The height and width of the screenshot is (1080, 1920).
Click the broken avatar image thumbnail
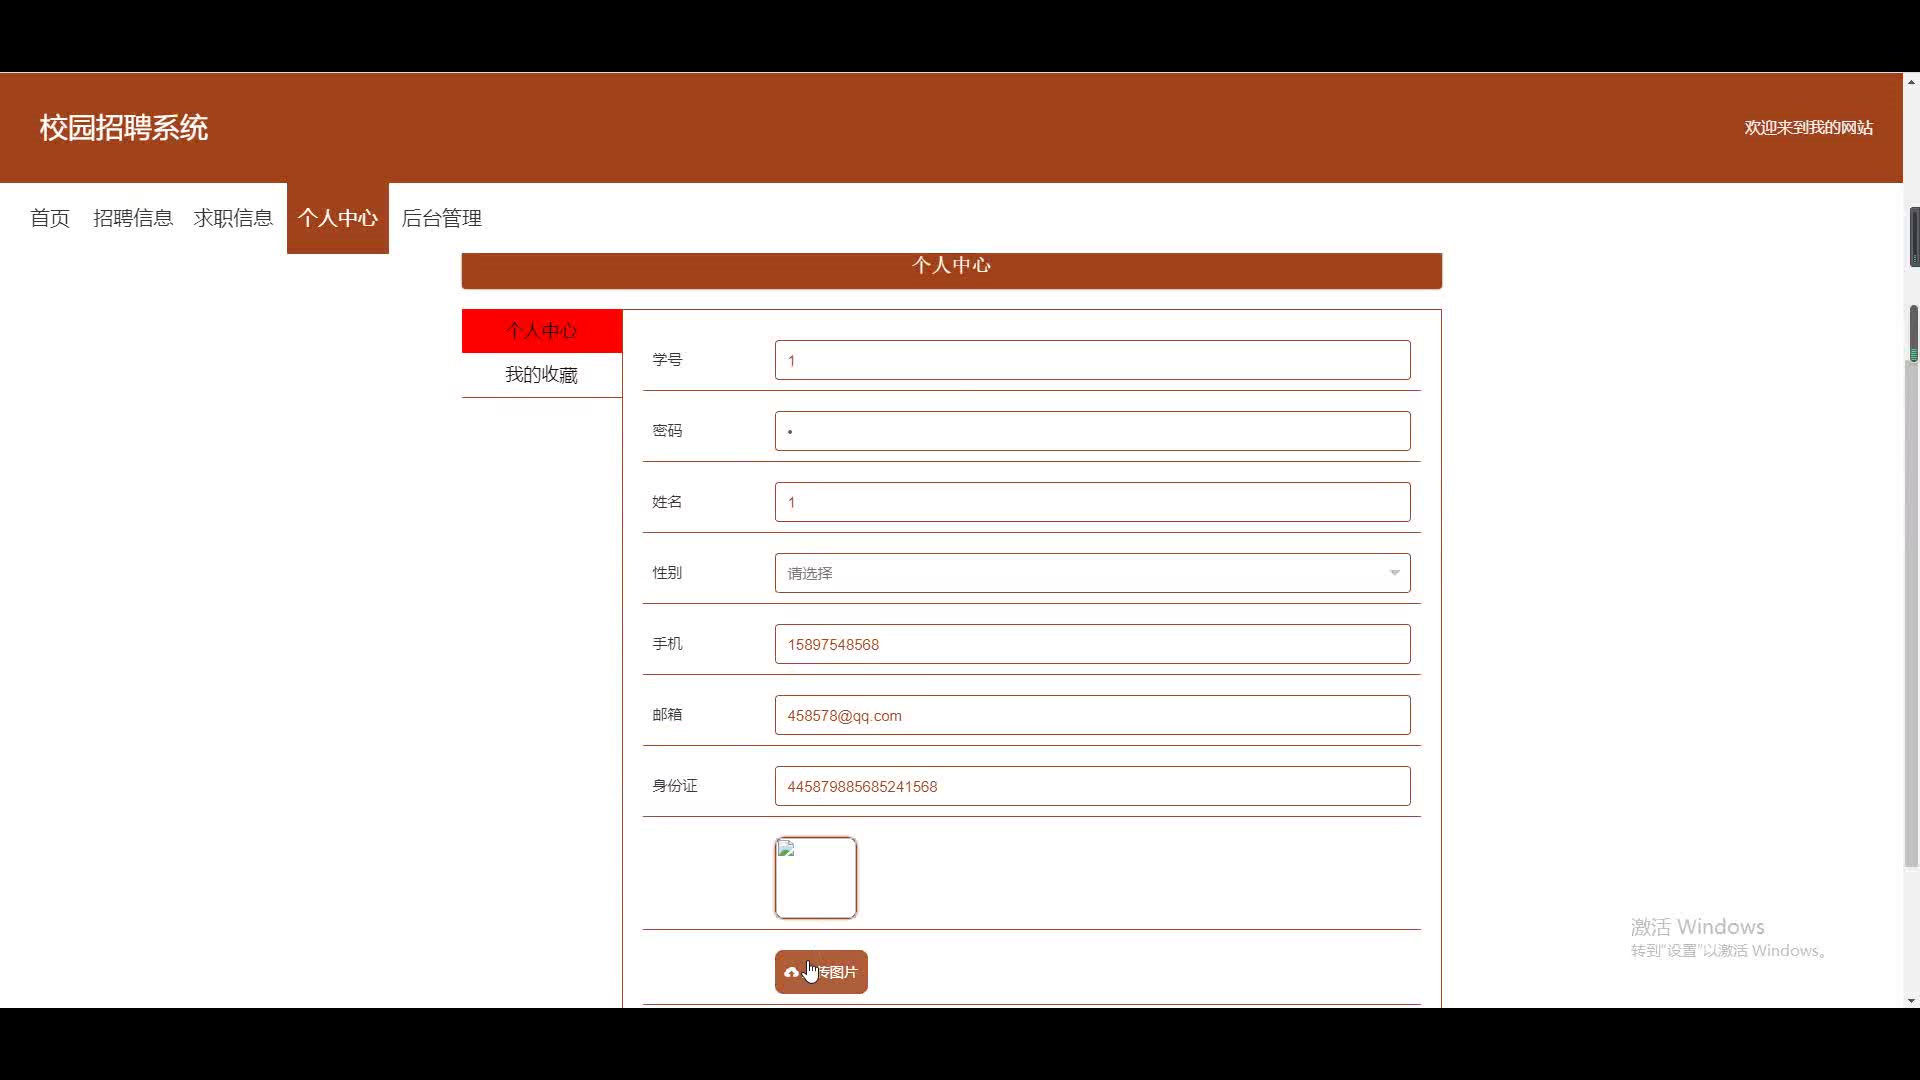(x=815, y=877)
